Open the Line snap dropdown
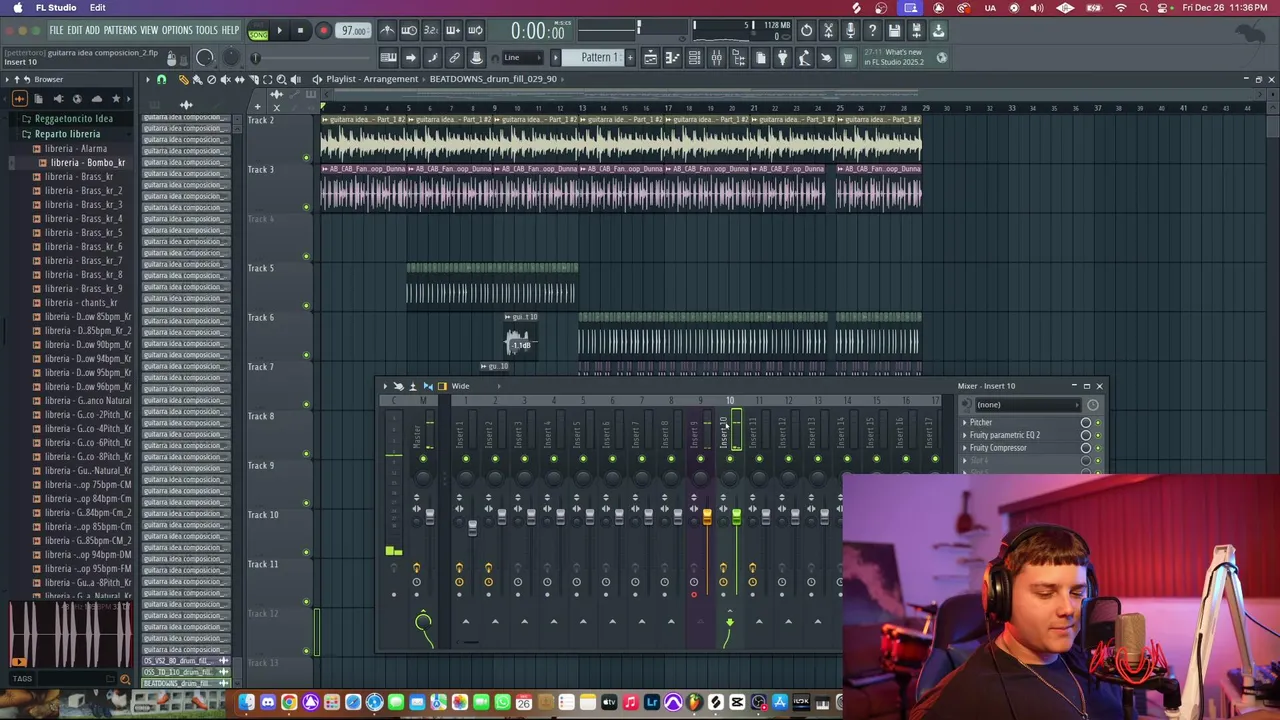Viewport: 1280px width, 720px height. tap(521, 58)
